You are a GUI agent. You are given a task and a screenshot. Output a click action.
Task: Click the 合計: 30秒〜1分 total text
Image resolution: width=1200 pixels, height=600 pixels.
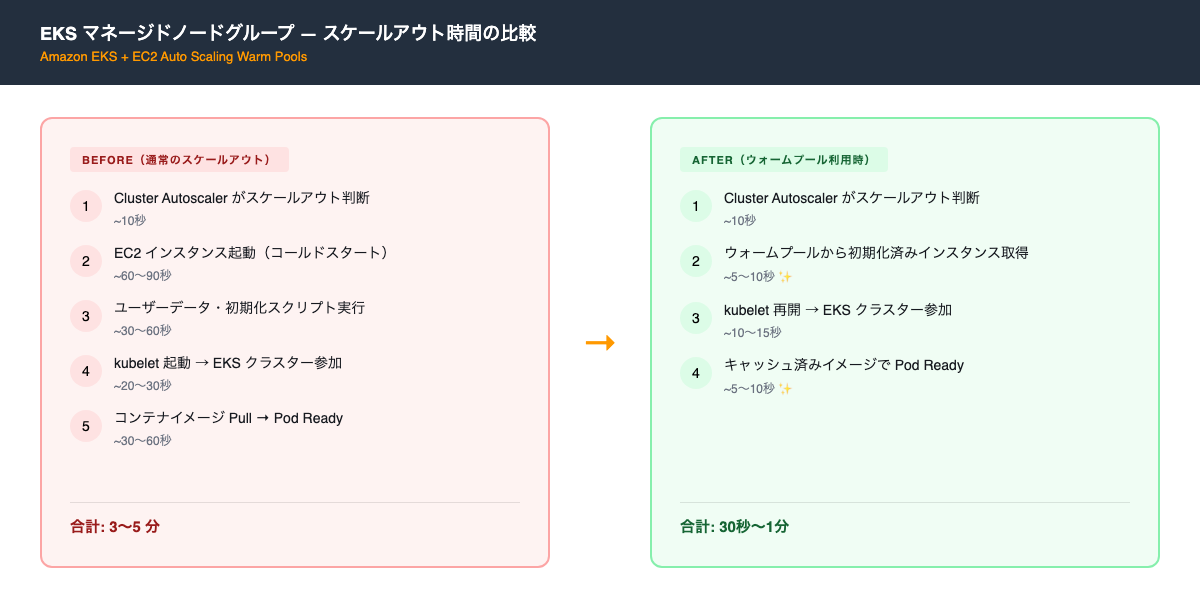tap(736, 525)
